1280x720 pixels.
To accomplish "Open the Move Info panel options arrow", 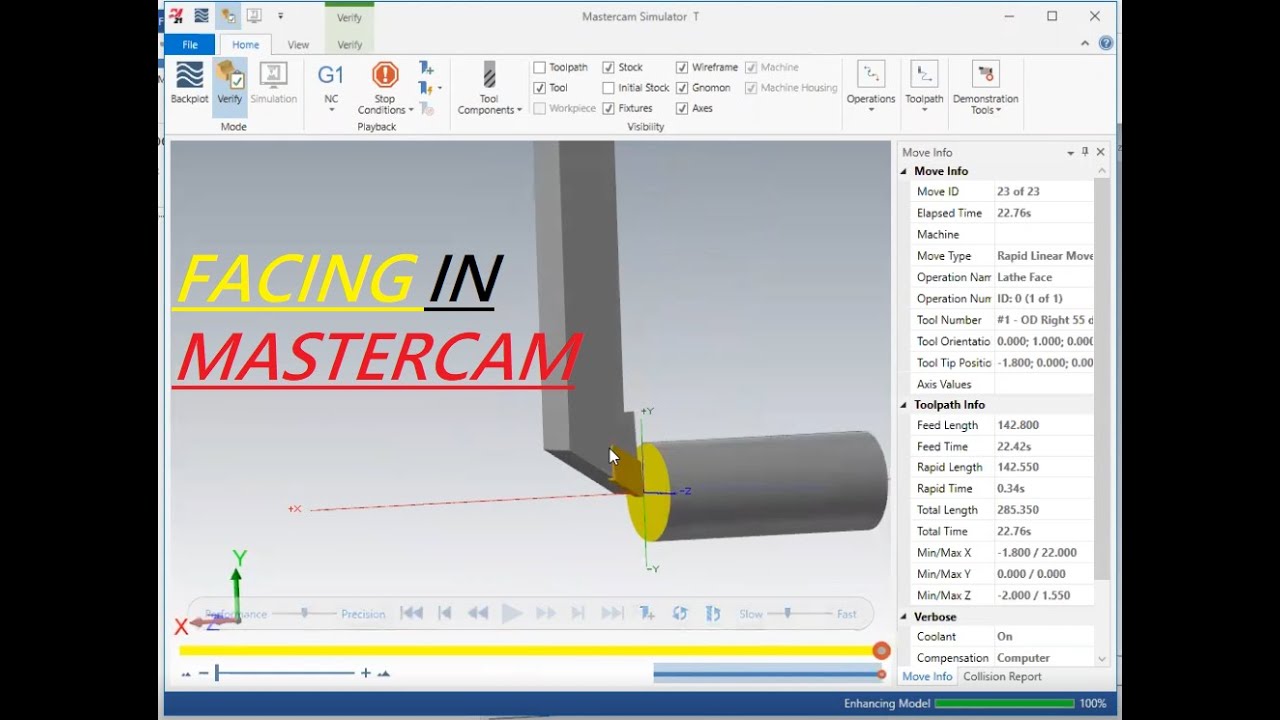I will coord(1070,153).
